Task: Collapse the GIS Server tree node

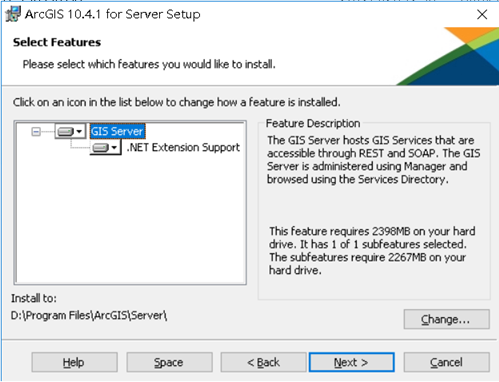Action: point(36,132)
